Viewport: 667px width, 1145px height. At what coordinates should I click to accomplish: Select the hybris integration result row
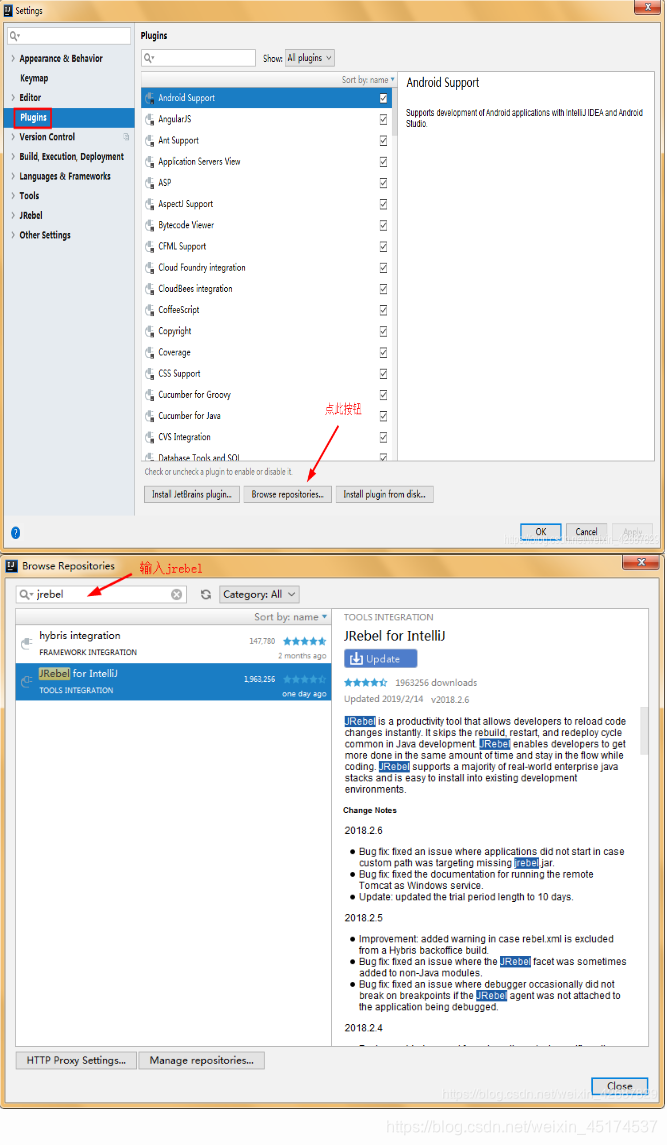pos(173,644)
